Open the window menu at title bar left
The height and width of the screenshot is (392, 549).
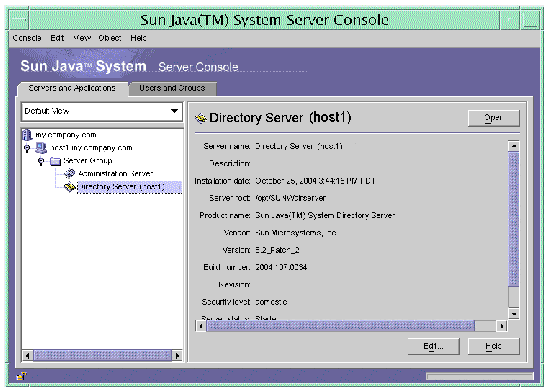[x=19, y=20]
